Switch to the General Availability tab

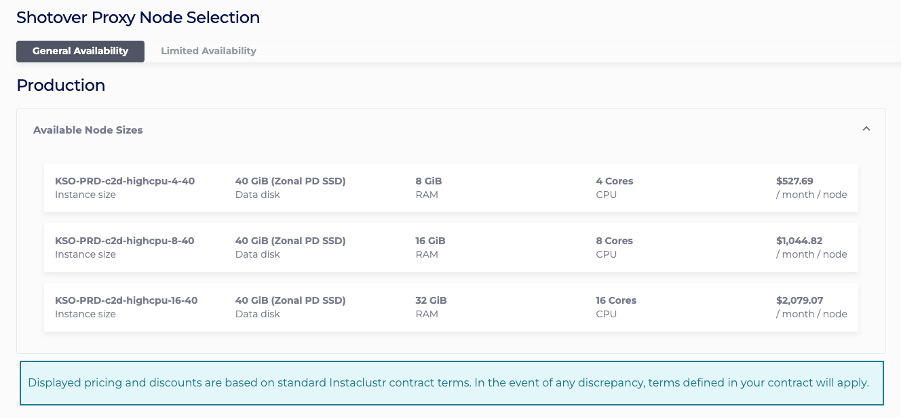point(80,51)
